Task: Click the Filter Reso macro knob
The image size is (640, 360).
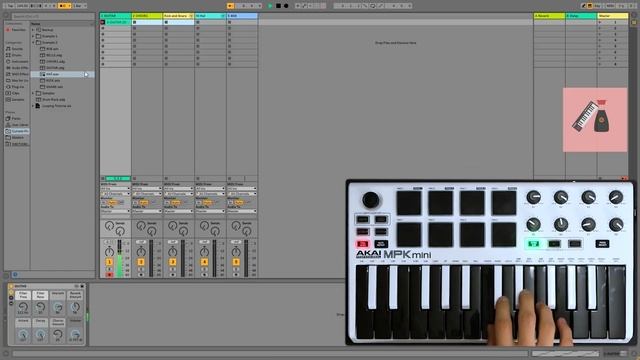Action: (x=40, y=306)
